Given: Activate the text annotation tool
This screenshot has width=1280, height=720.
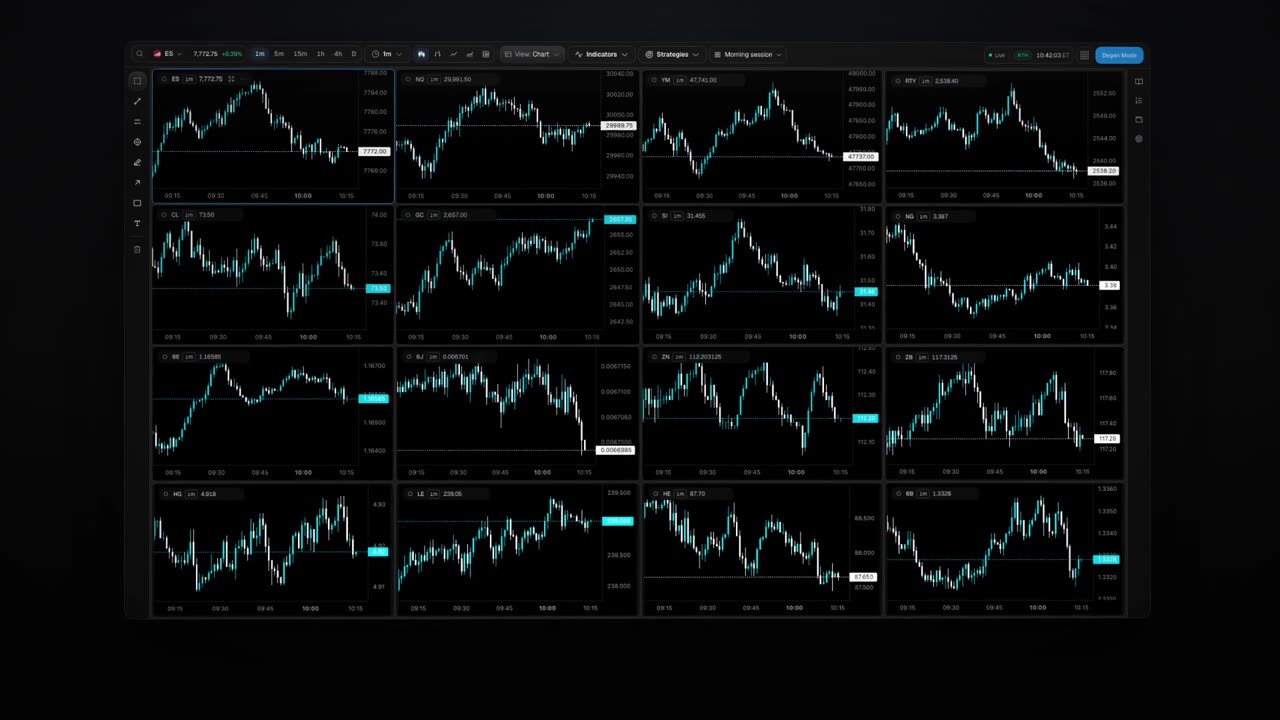Looking at the screenshot, I should (137, 223).
